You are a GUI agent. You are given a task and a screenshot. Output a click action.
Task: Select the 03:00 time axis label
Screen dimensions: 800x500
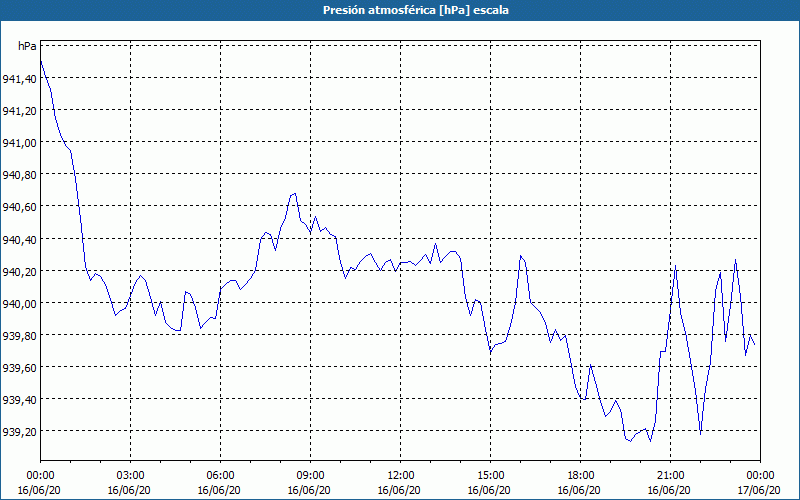[131, 476]
